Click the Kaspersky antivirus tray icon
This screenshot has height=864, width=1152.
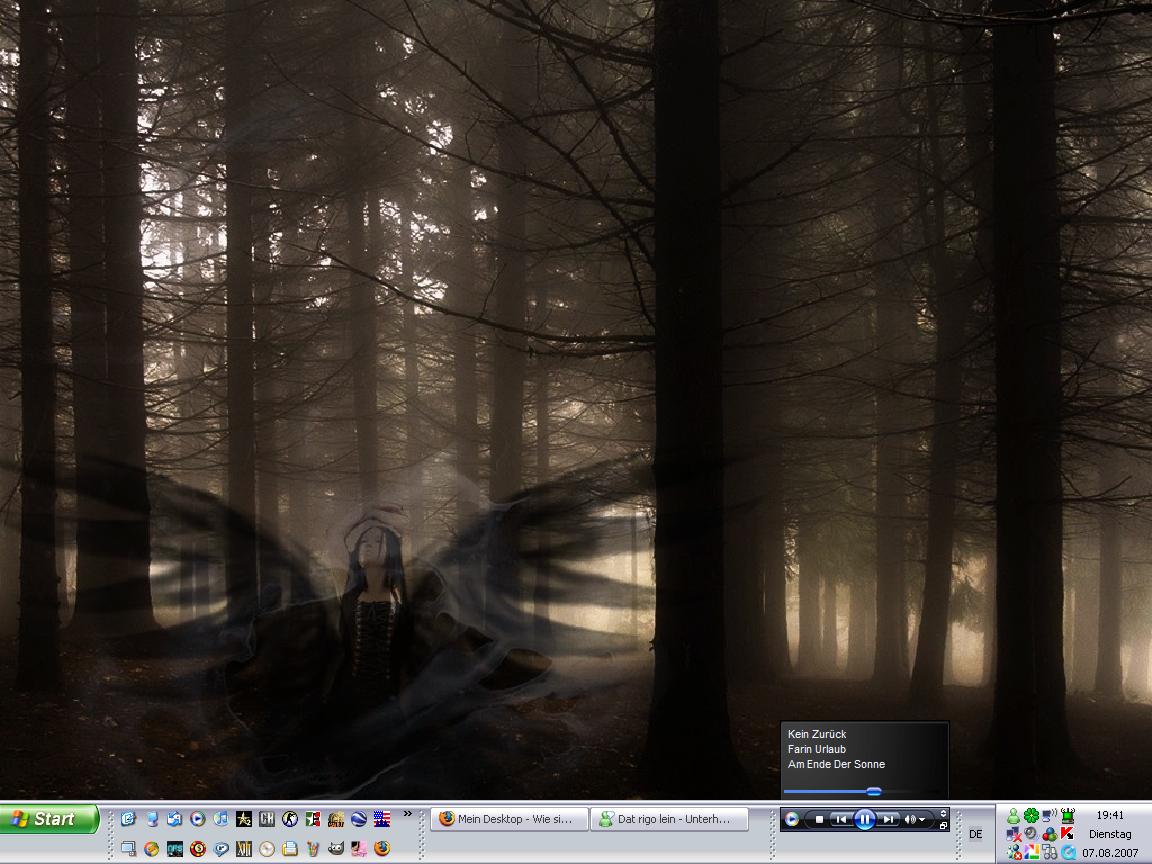pos(1068,834)
